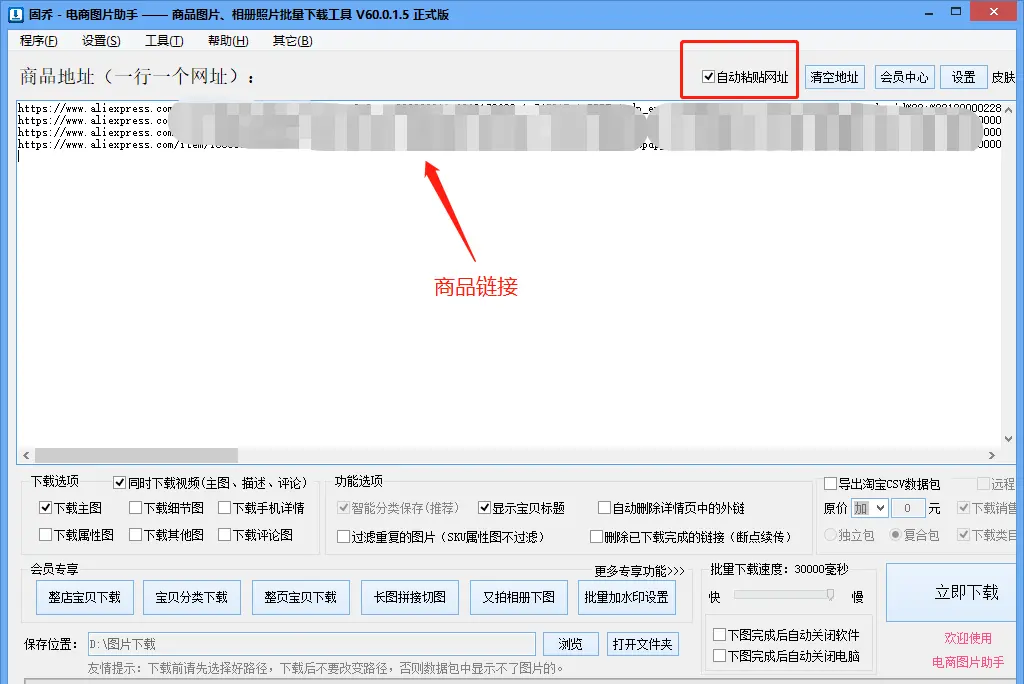The image size is (1024, 684).
Task: Open the 程序(F) menu
Action: [38, 41]
